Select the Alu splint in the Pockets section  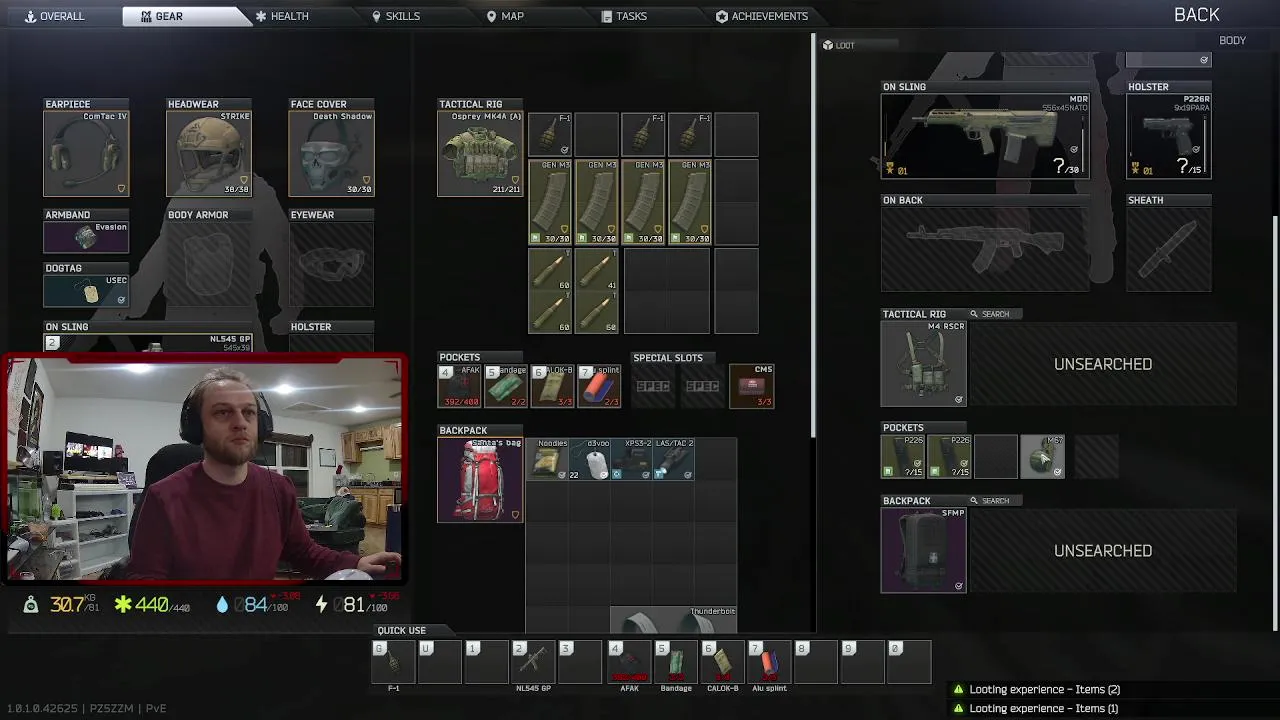point(599,386)
